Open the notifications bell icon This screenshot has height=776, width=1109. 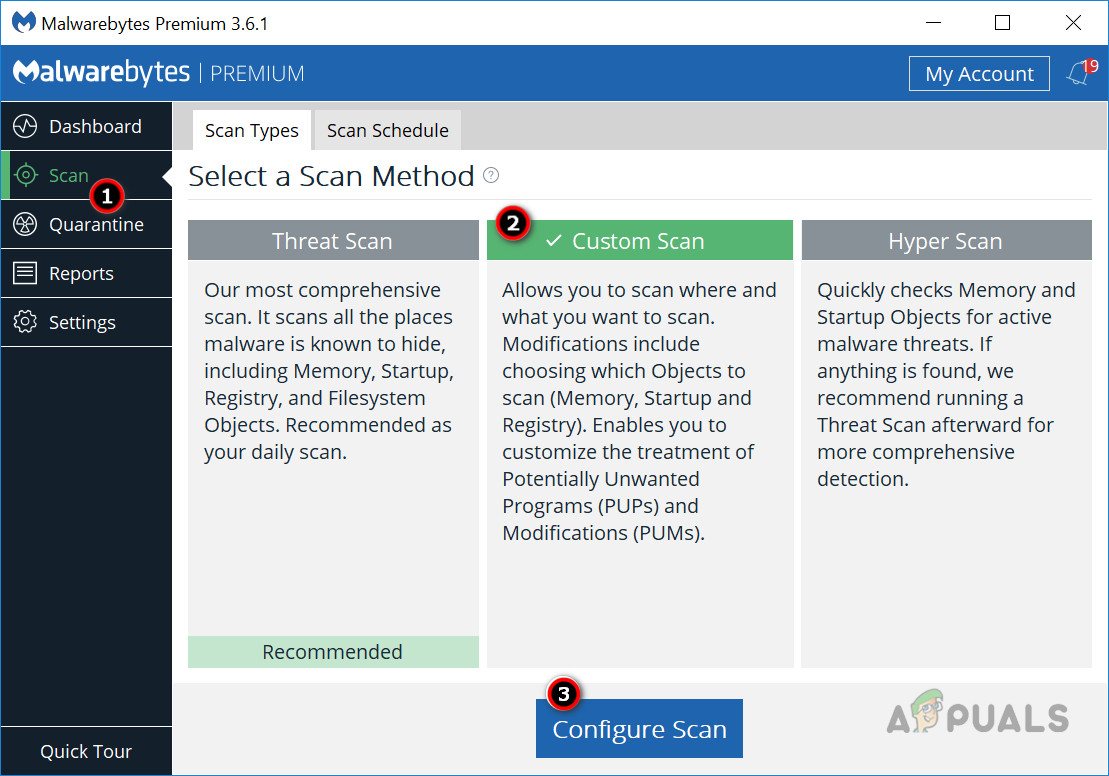[1076, 74]
